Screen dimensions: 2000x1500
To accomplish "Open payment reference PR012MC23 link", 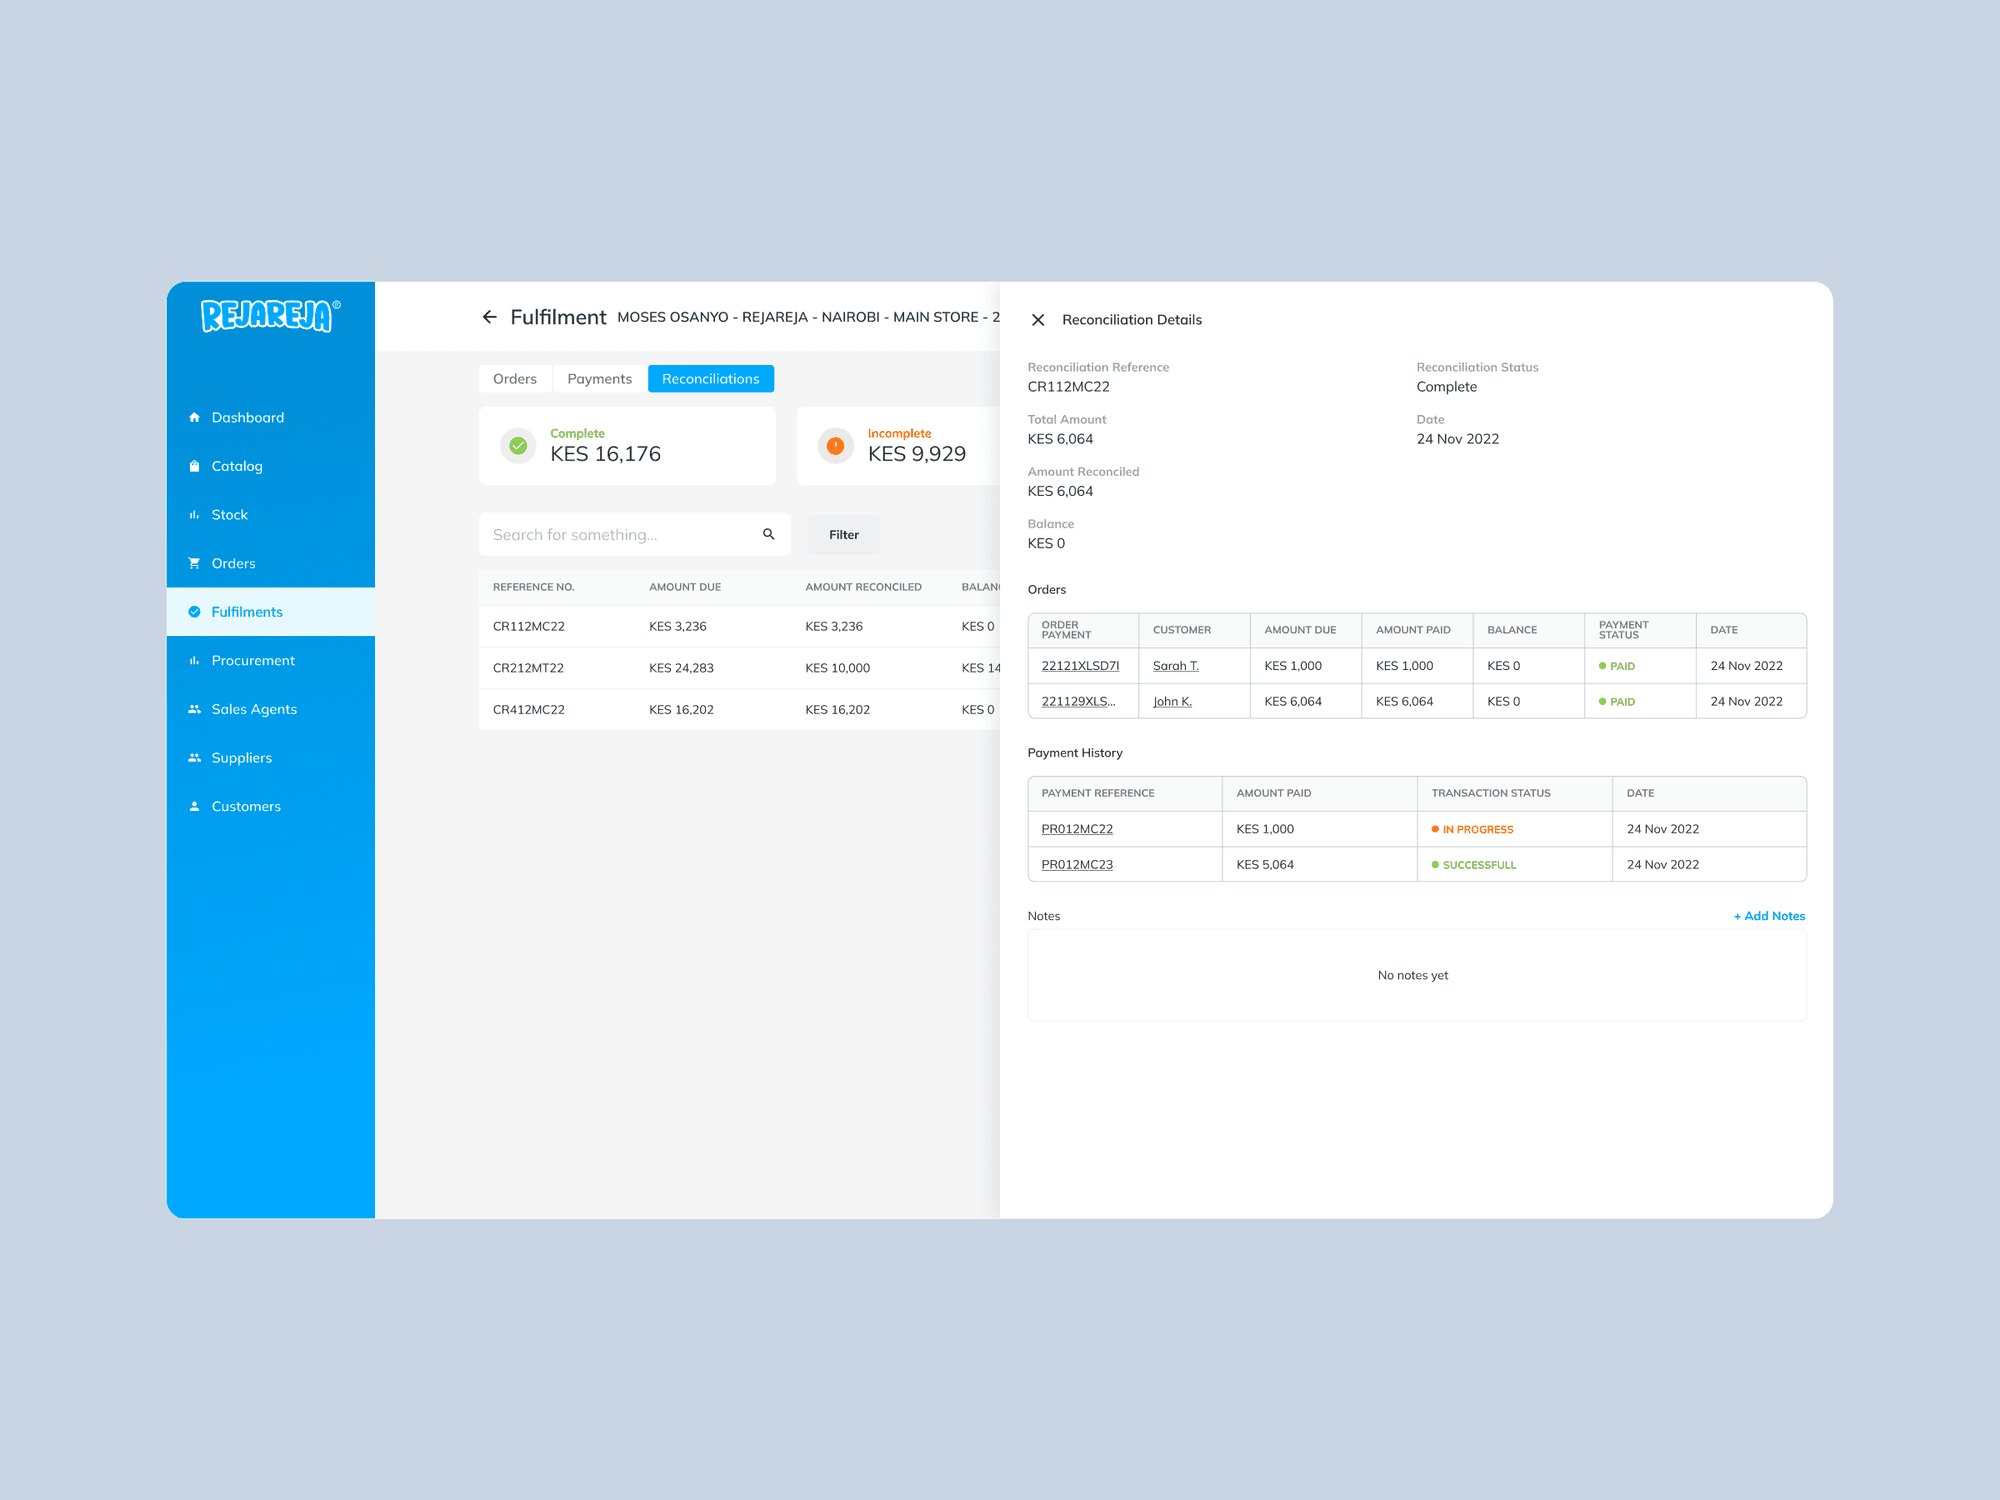I will [1076, 865].
